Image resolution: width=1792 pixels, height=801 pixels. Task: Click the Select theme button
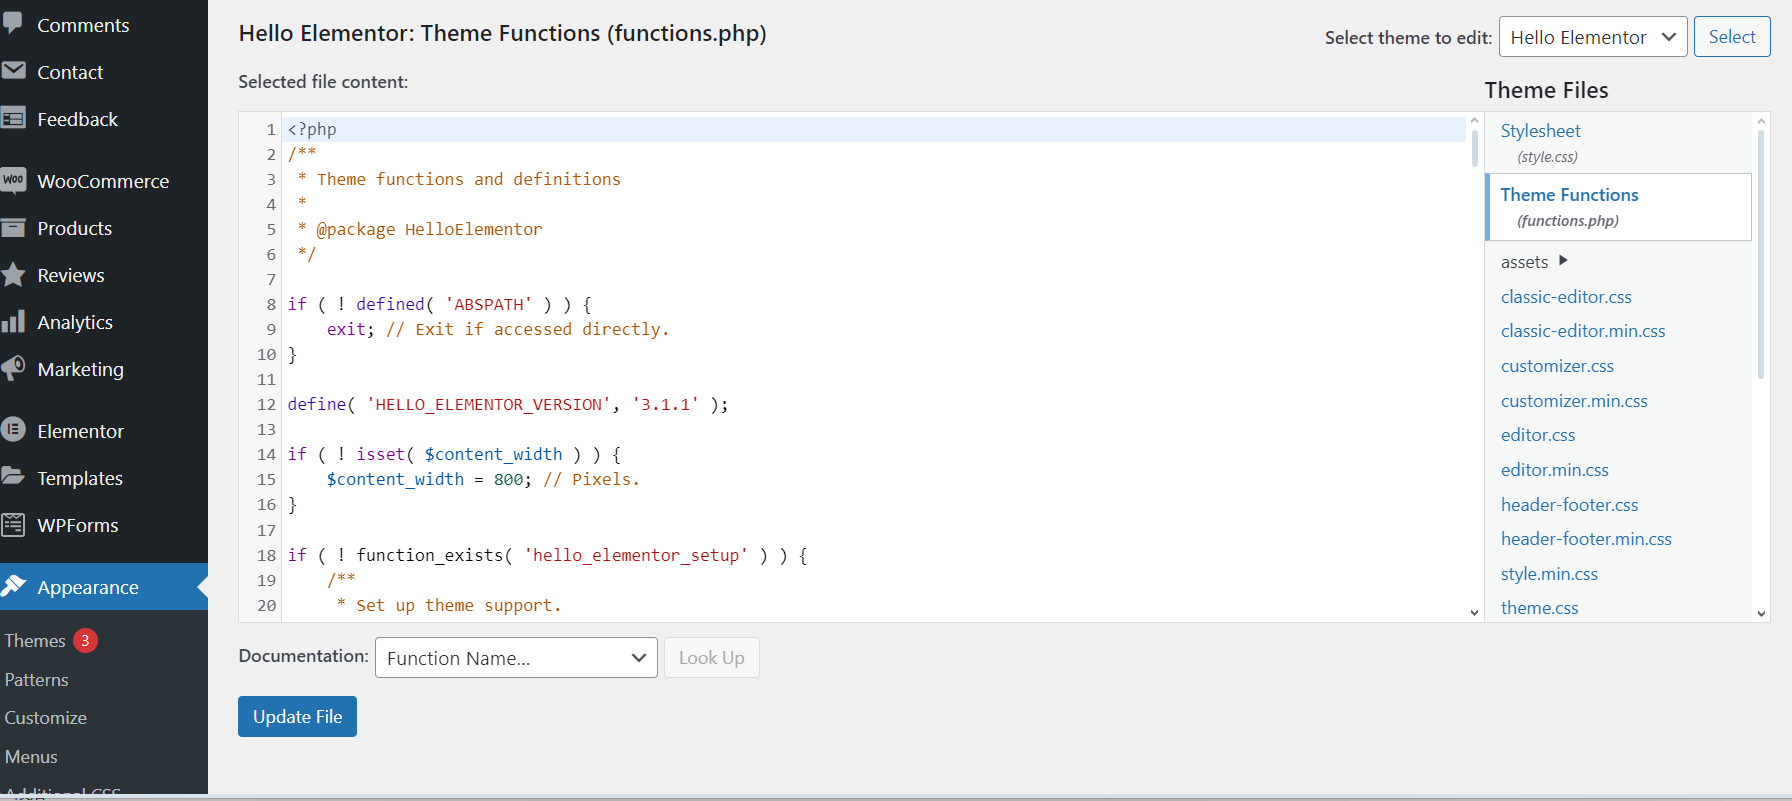tap(1732, 37)
